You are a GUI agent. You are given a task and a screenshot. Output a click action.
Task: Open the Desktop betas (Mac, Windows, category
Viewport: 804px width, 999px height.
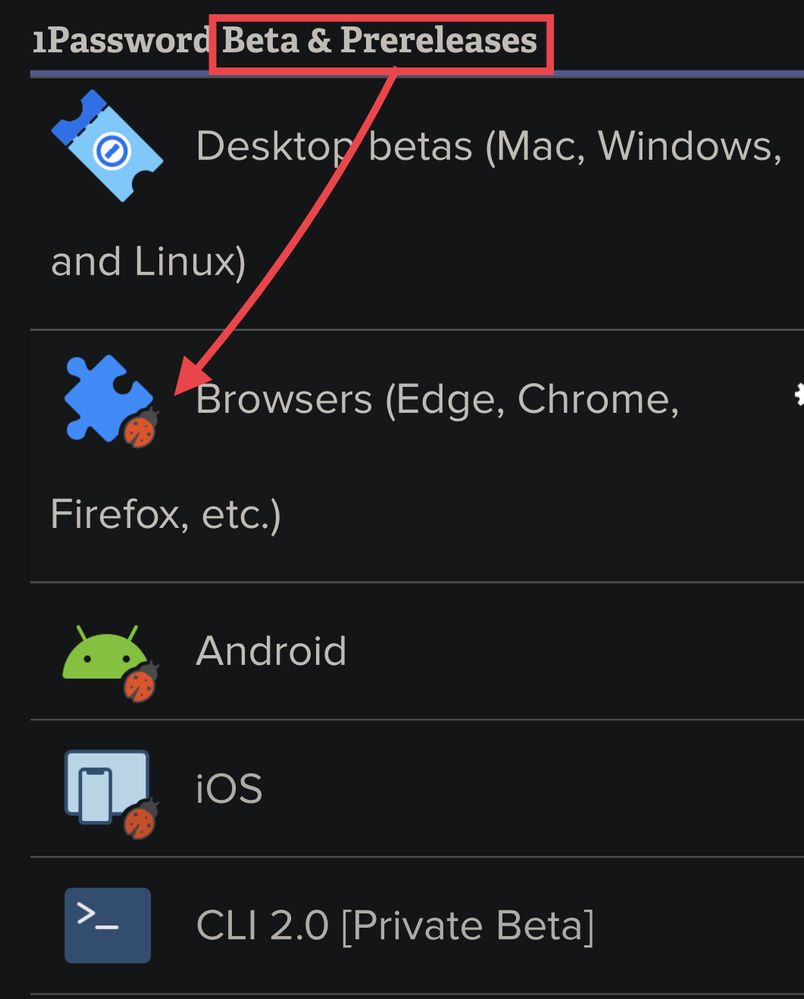point(489,147)
